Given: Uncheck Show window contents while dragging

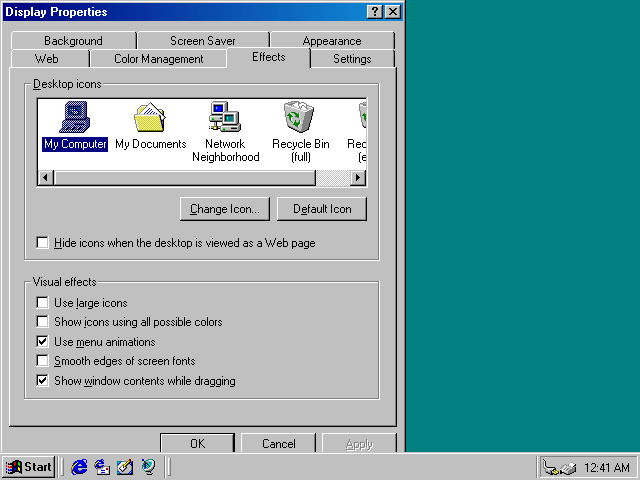Looking at the screenshot, I should (42, 380).
